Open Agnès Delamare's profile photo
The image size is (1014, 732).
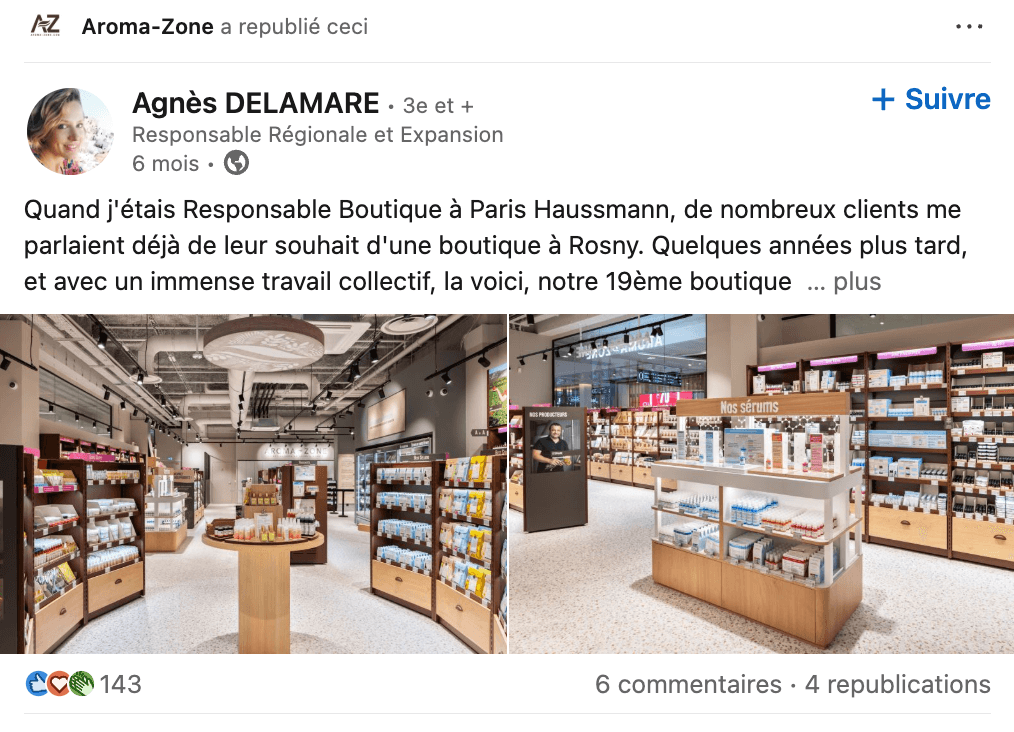70,131
